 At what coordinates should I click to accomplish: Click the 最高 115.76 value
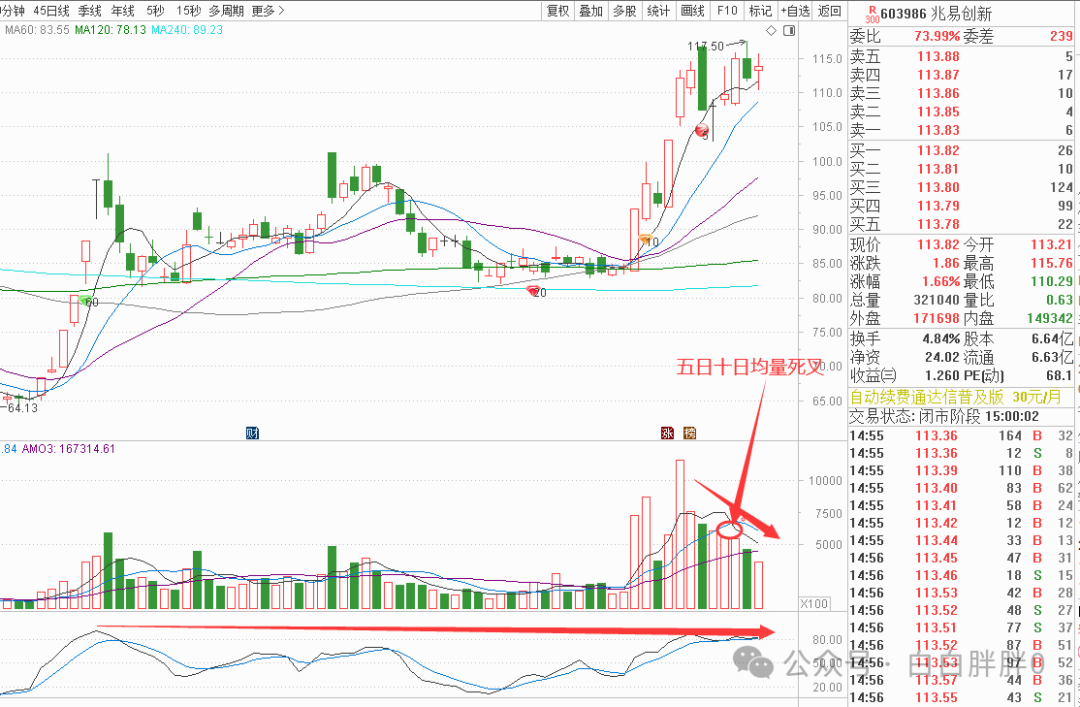pos(1051,263)
